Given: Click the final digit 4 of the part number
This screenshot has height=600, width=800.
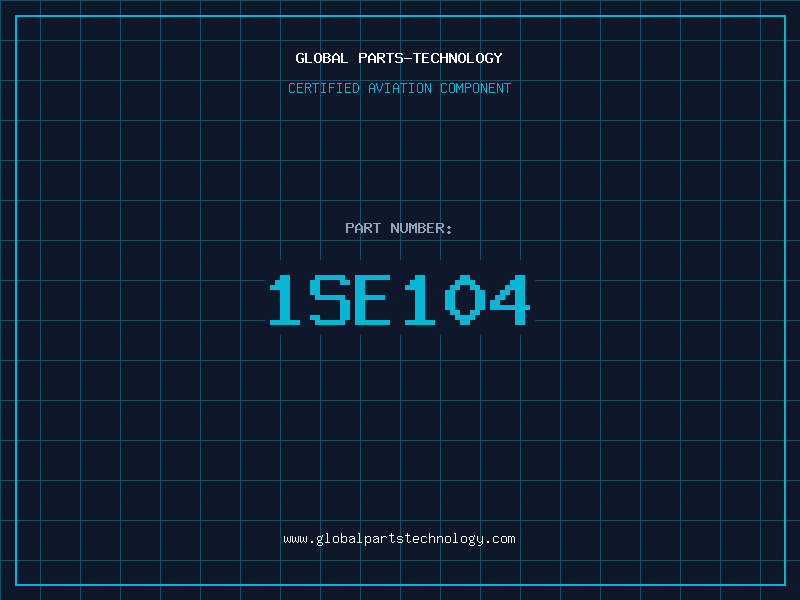Looking at the screenshot, I should coord(508,300).
